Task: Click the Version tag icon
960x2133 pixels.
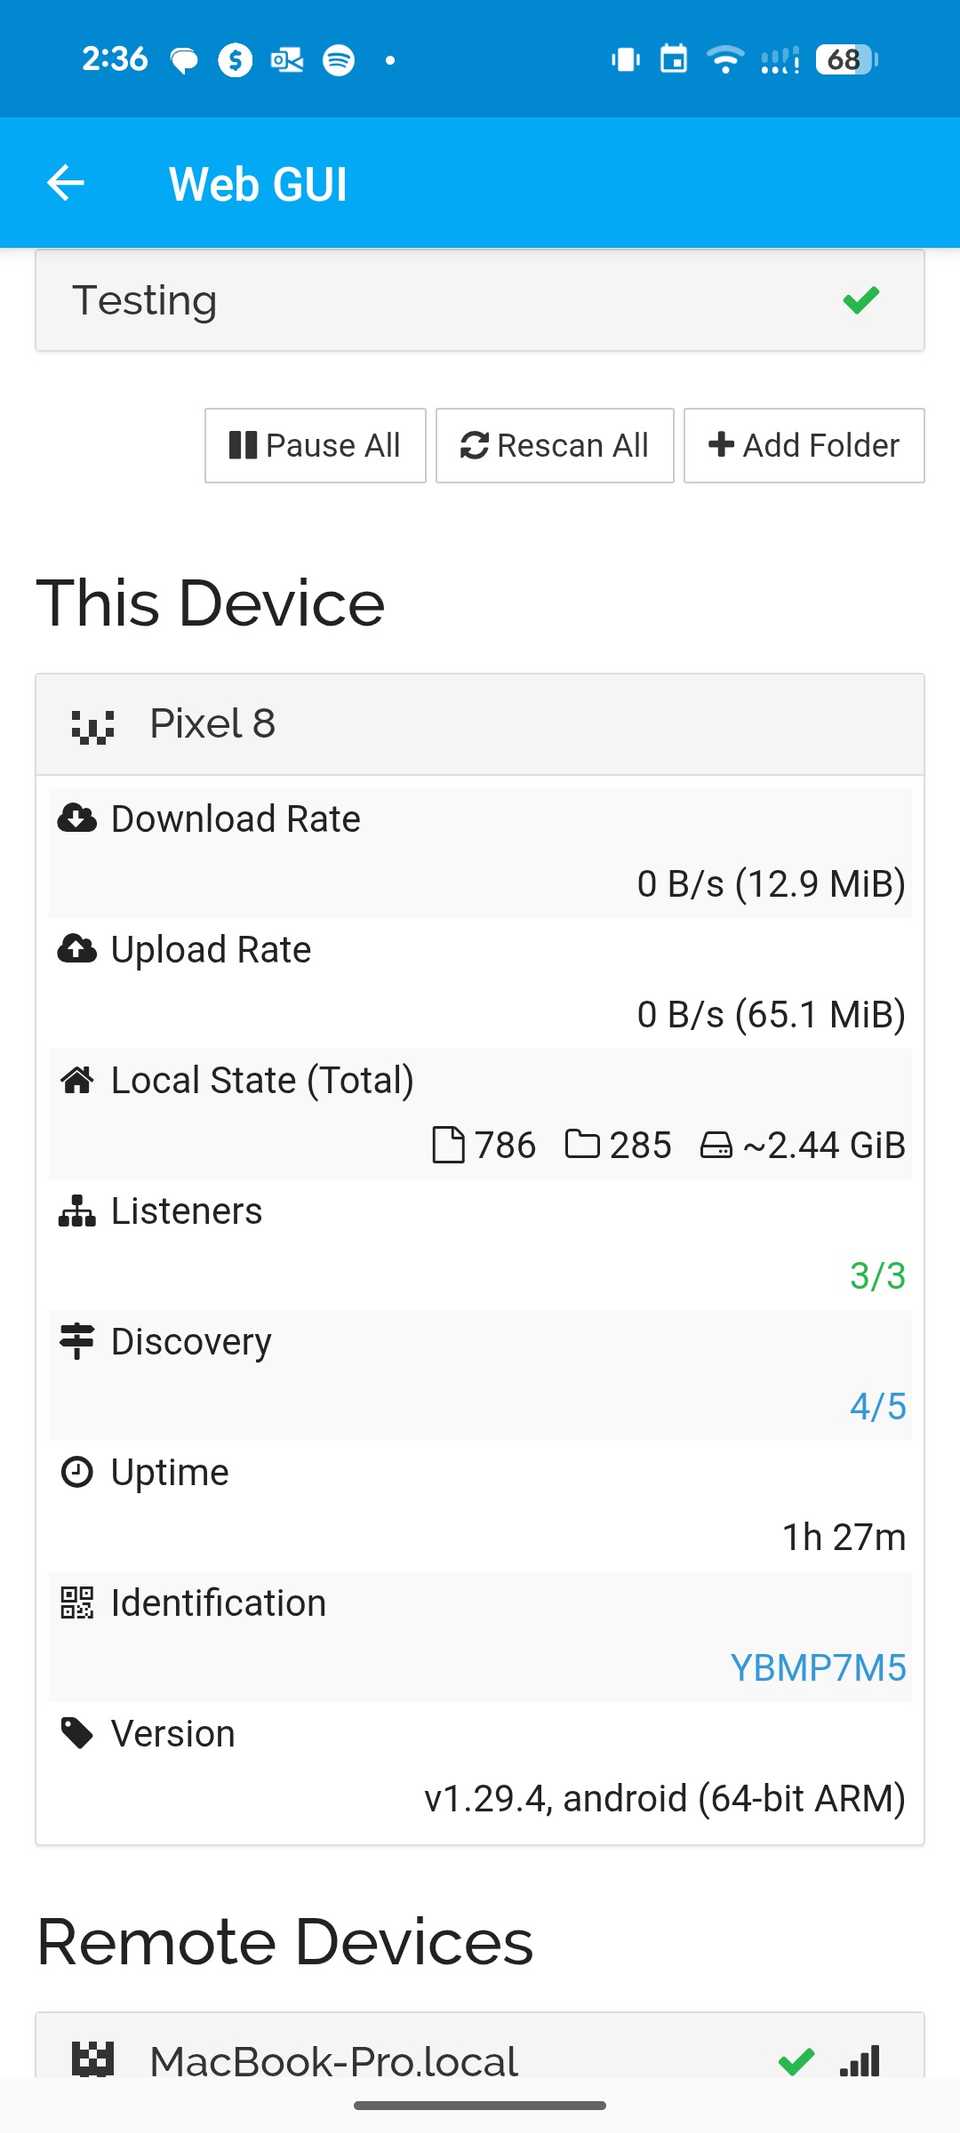Action: point(77,1733)
